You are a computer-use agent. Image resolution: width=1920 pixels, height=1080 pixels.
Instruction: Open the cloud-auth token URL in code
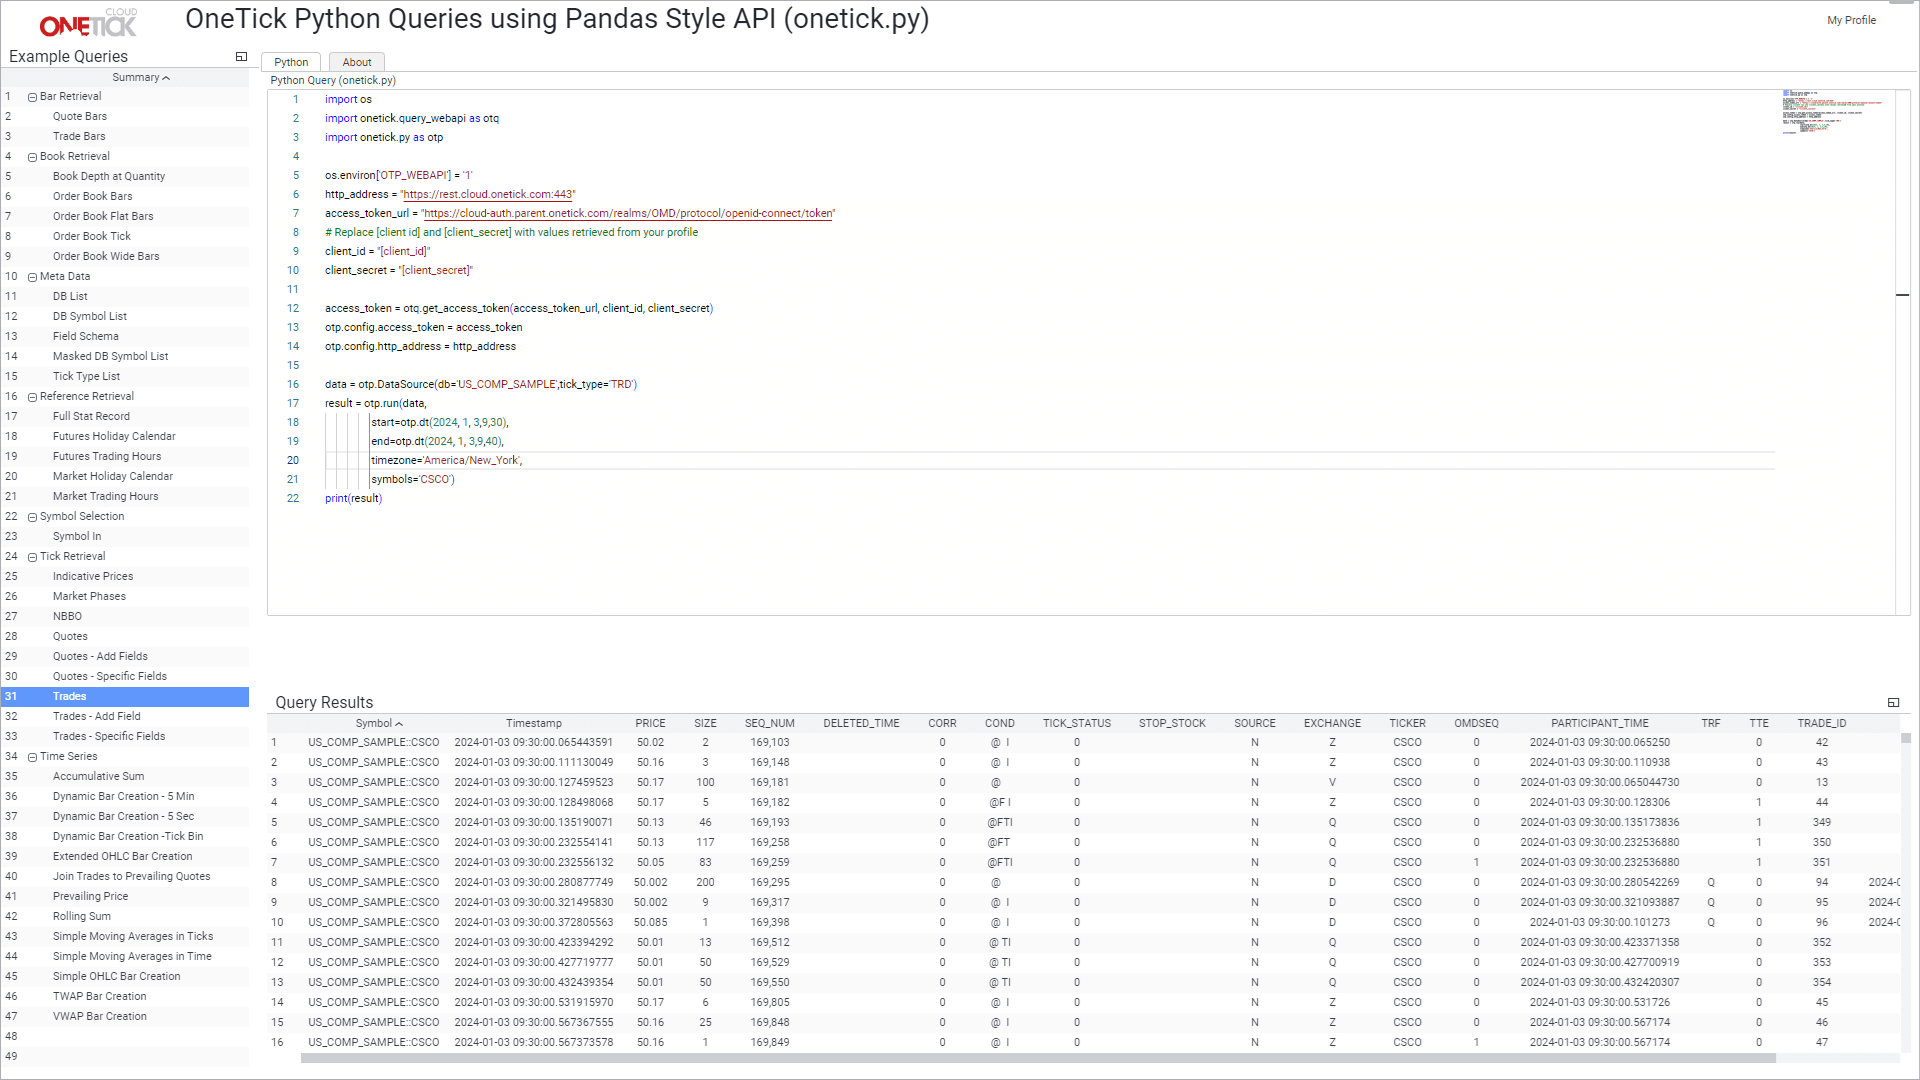628,213
